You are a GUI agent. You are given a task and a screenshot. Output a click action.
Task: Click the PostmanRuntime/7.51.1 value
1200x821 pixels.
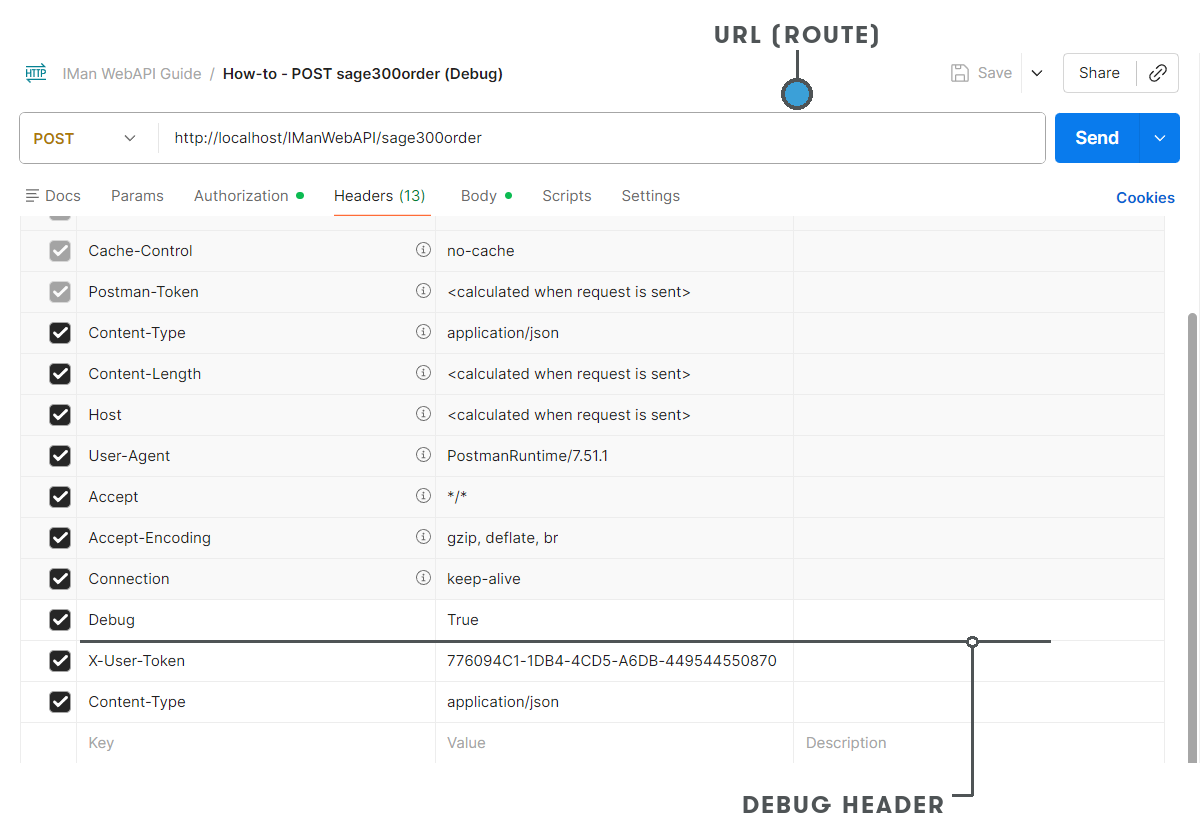click(528, 456)
